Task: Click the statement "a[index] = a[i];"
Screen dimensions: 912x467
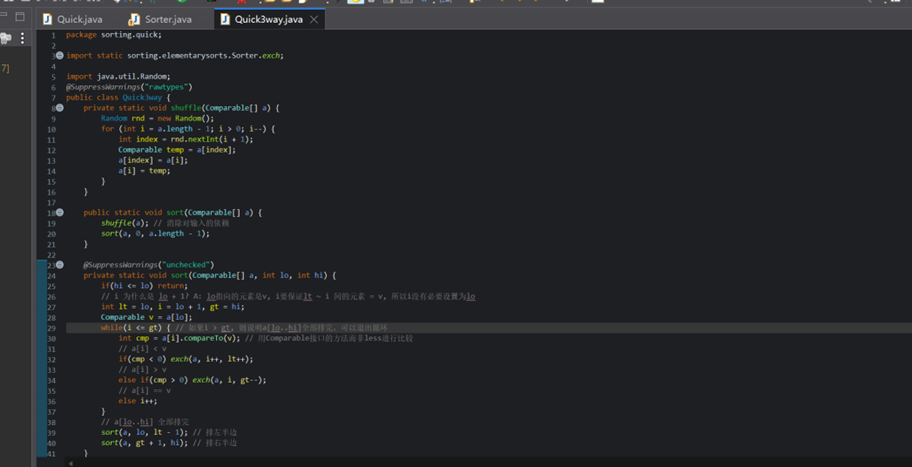Action: click(x=153, y=161)
